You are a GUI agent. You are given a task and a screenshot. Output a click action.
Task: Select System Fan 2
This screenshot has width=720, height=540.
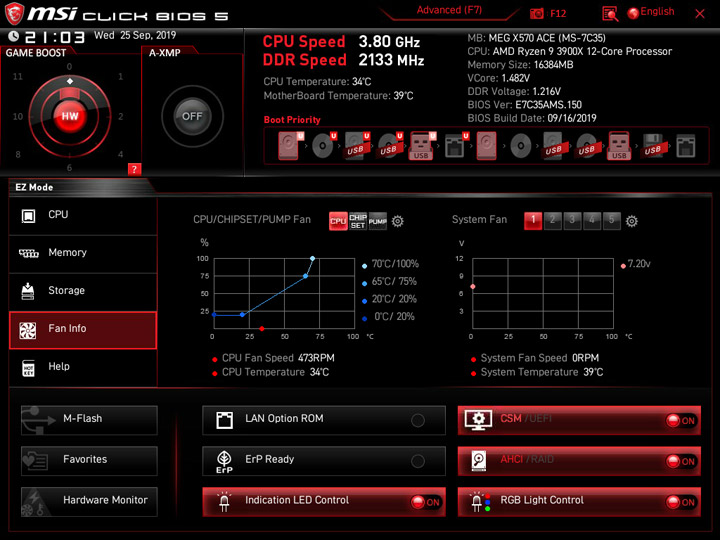(x=552, y=220)
